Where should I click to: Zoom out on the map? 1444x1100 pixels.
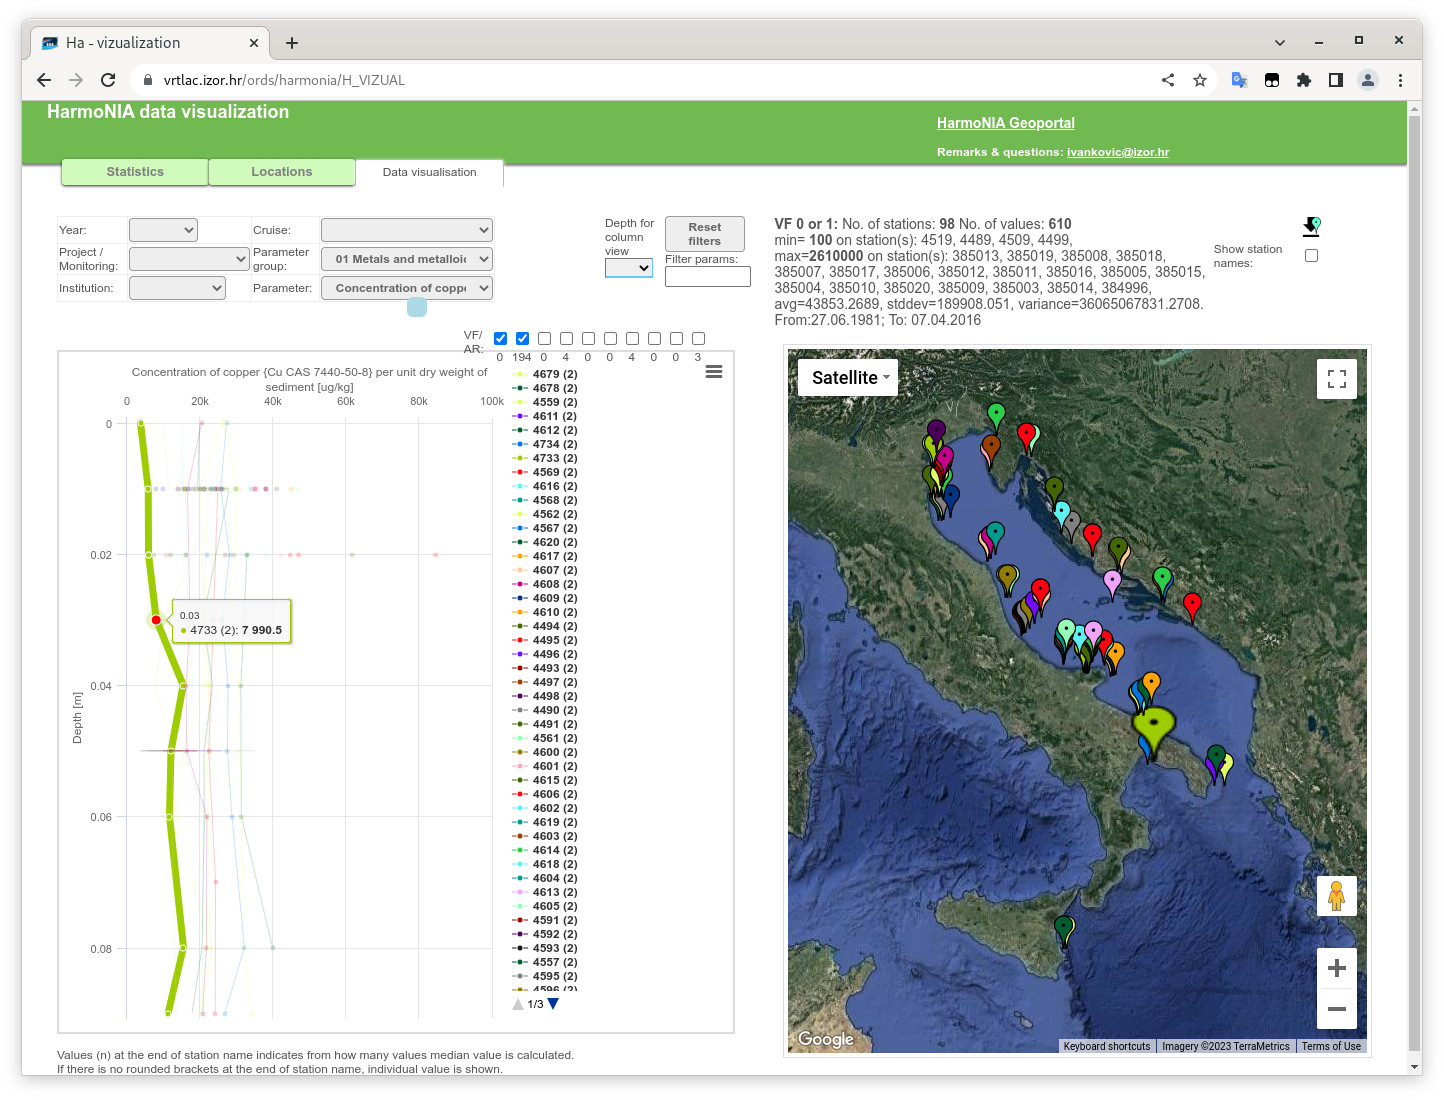(x=1336, y=1009)
